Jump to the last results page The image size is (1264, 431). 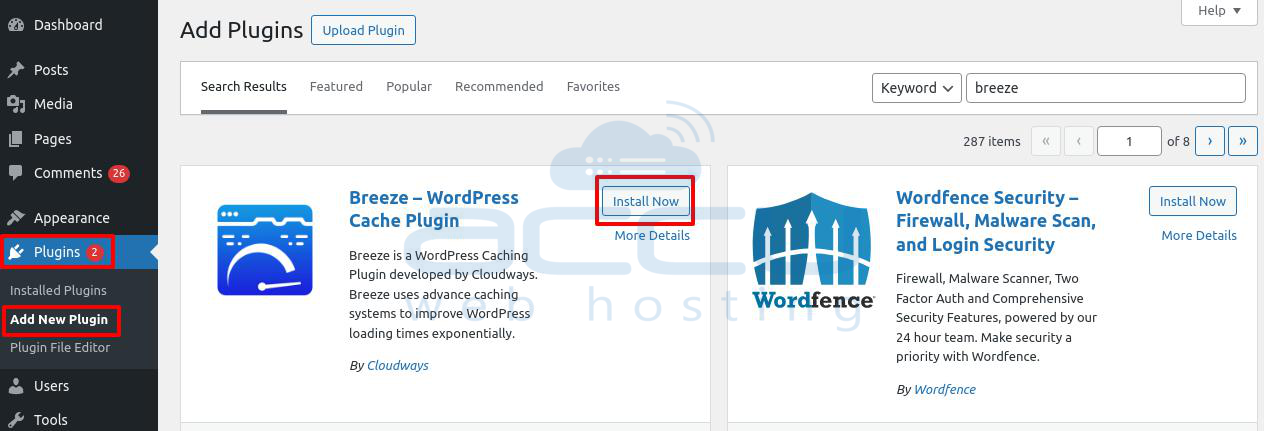pos(1243,141)
